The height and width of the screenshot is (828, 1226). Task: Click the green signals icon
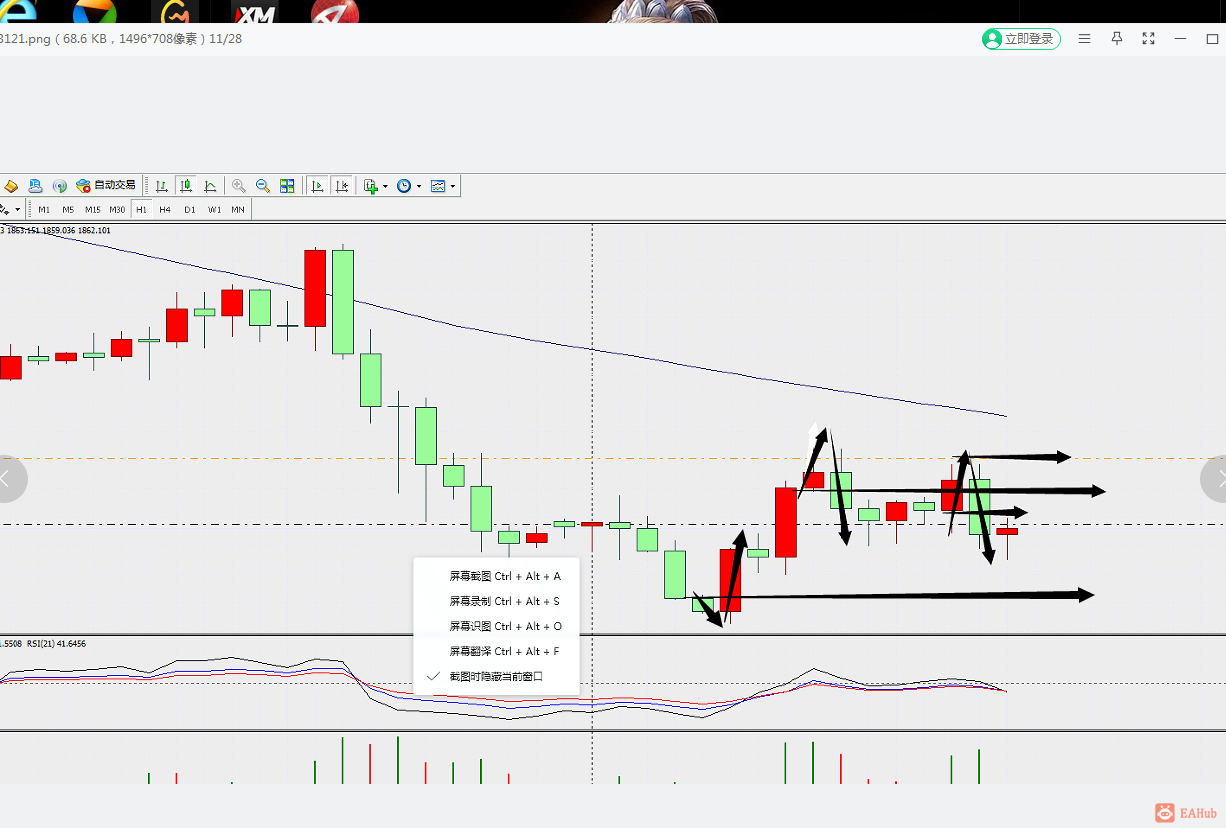(x=60, y=186)
